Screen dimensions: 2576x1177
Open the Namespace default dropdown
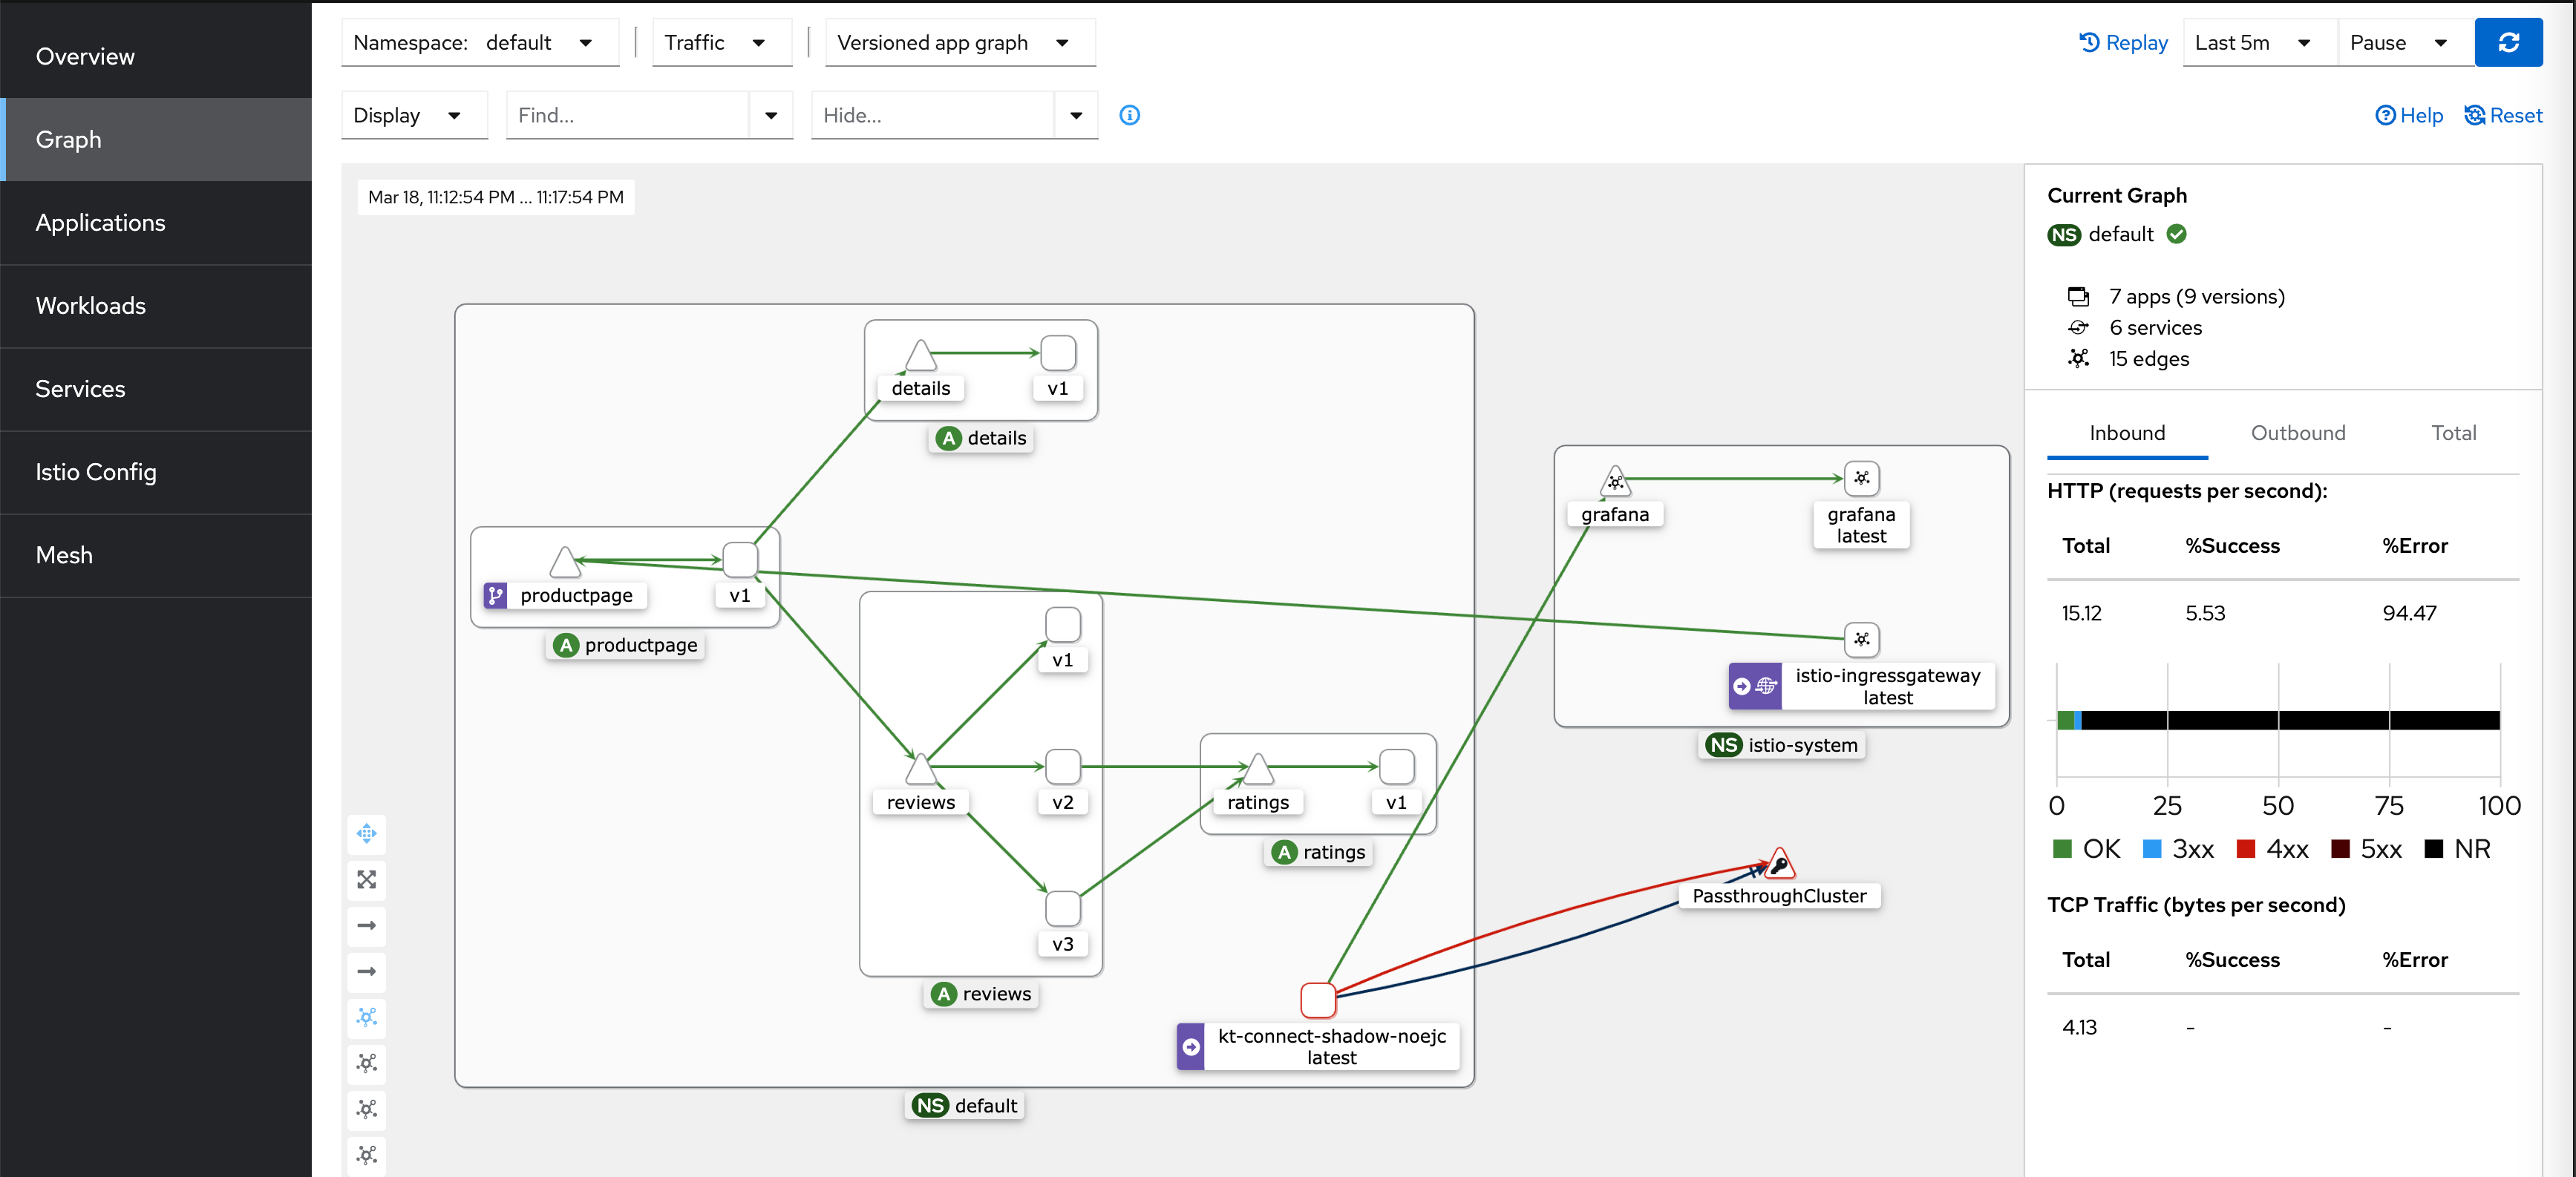[x=481, y=43]
